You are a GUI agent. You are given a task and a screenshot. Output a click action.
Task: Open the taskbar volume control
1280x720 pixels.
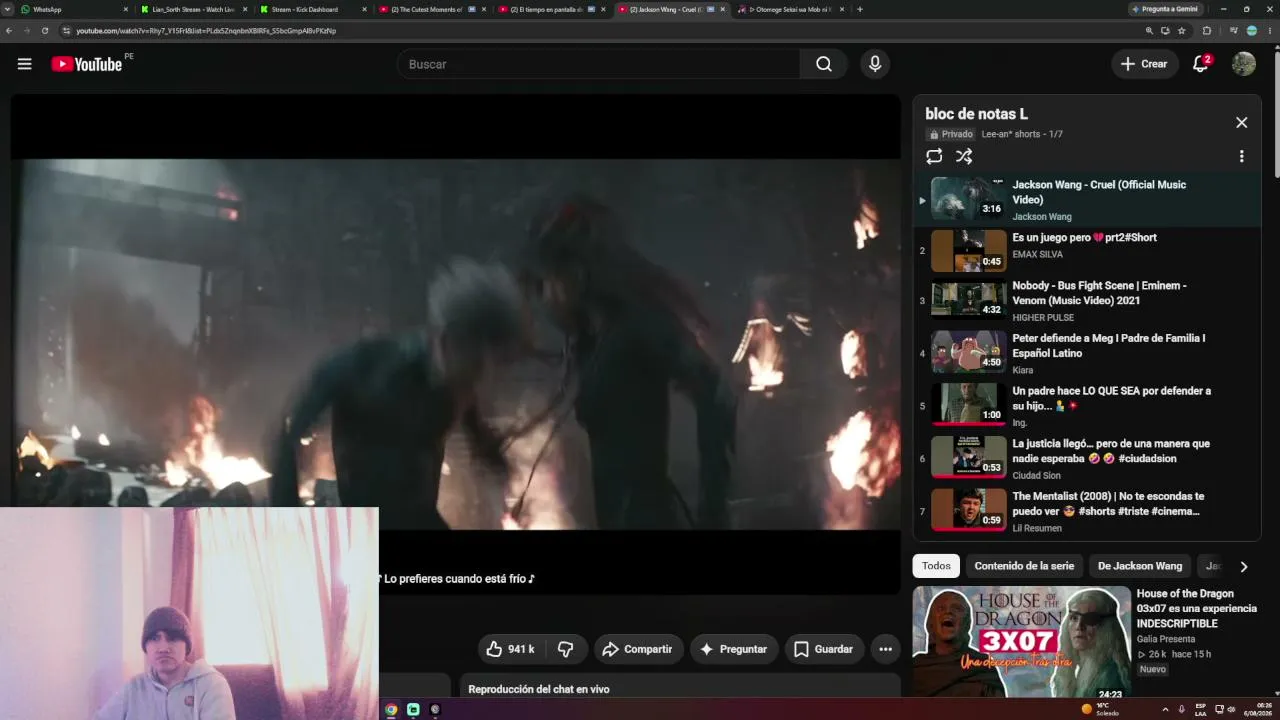tap(1231, 709)
